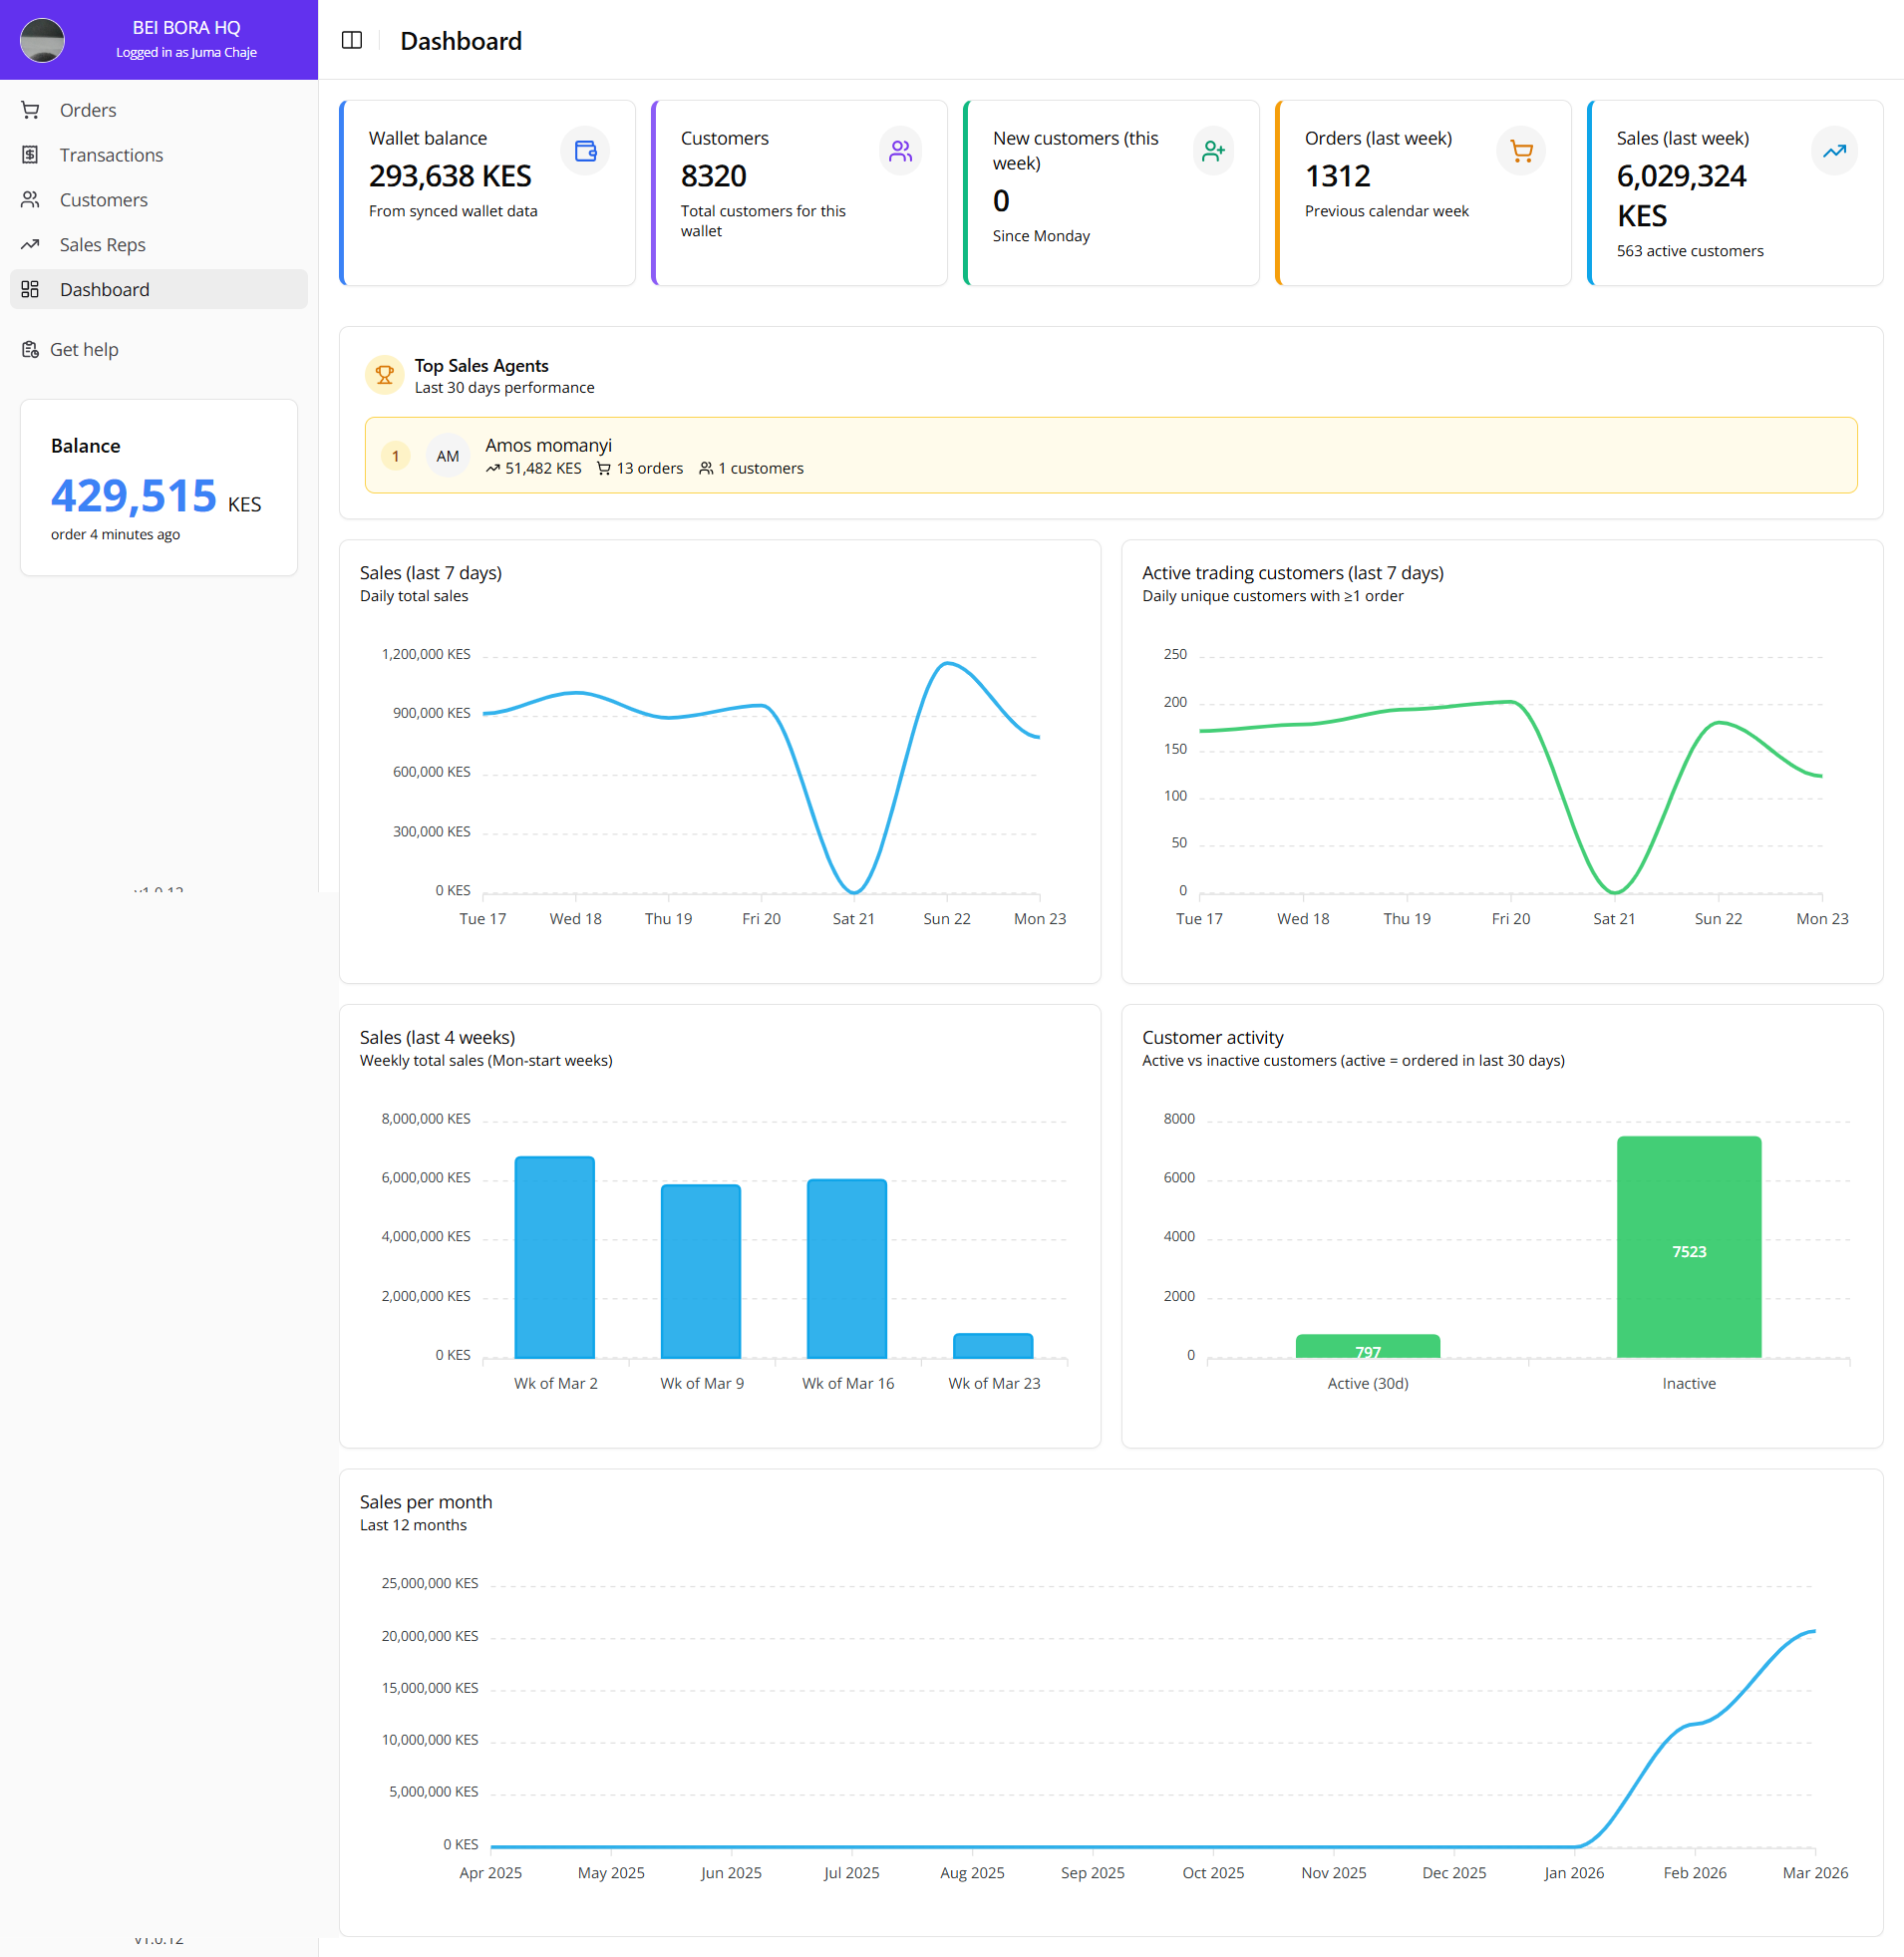This screenshot has height=1957, width=1904.
Task: Click the trophy icon beside Top Sales Agents
Action: tap(384, 375)
